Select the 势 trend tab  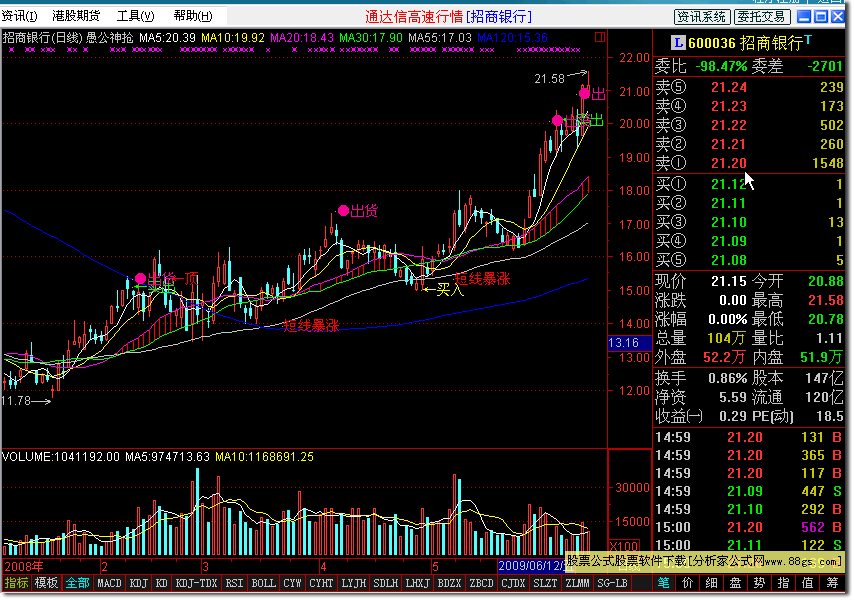[x=760, y=583]
